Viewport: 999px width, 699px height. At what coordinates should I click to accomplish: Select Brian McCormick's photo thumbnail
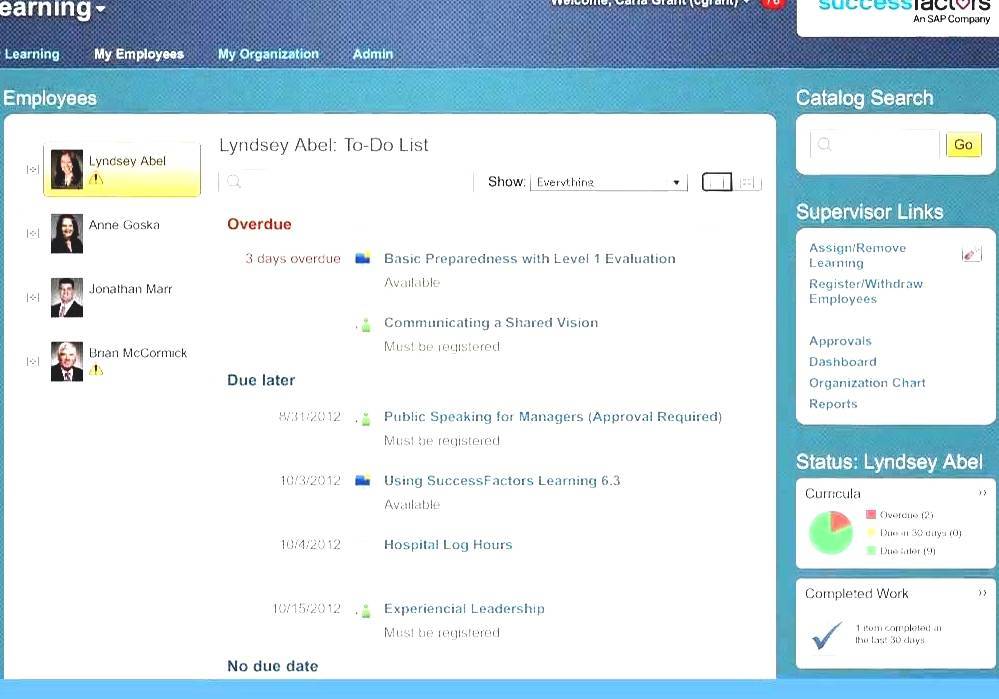(67, 361)
